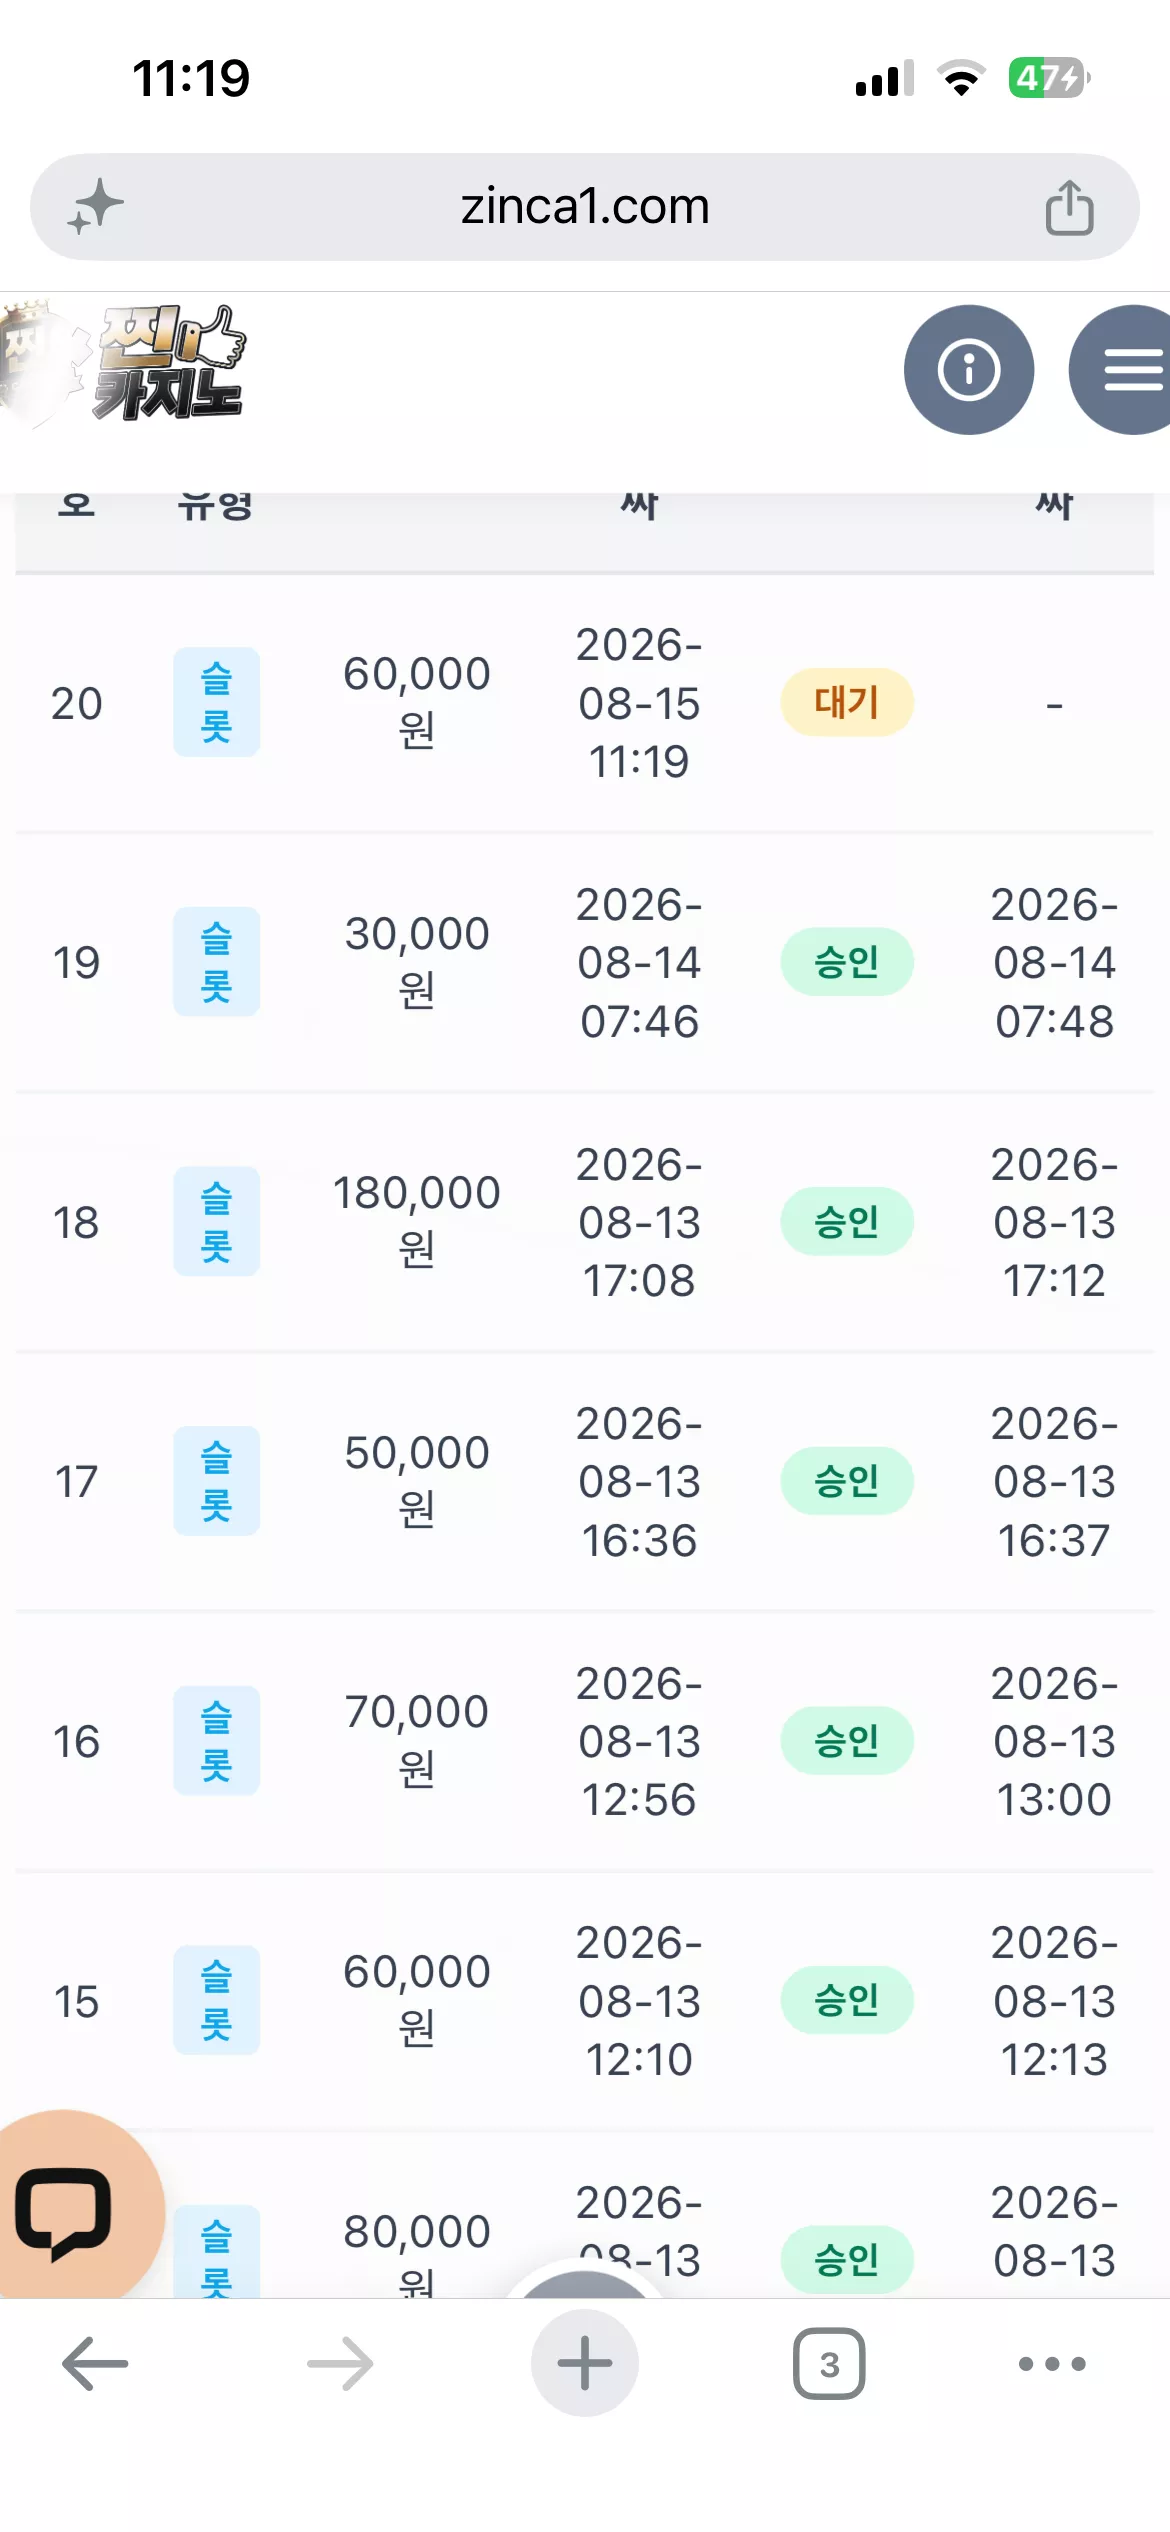Go back with browser back arrow
The width and height of the screenshot is (1170, 2532).
tap(95, 2364)
